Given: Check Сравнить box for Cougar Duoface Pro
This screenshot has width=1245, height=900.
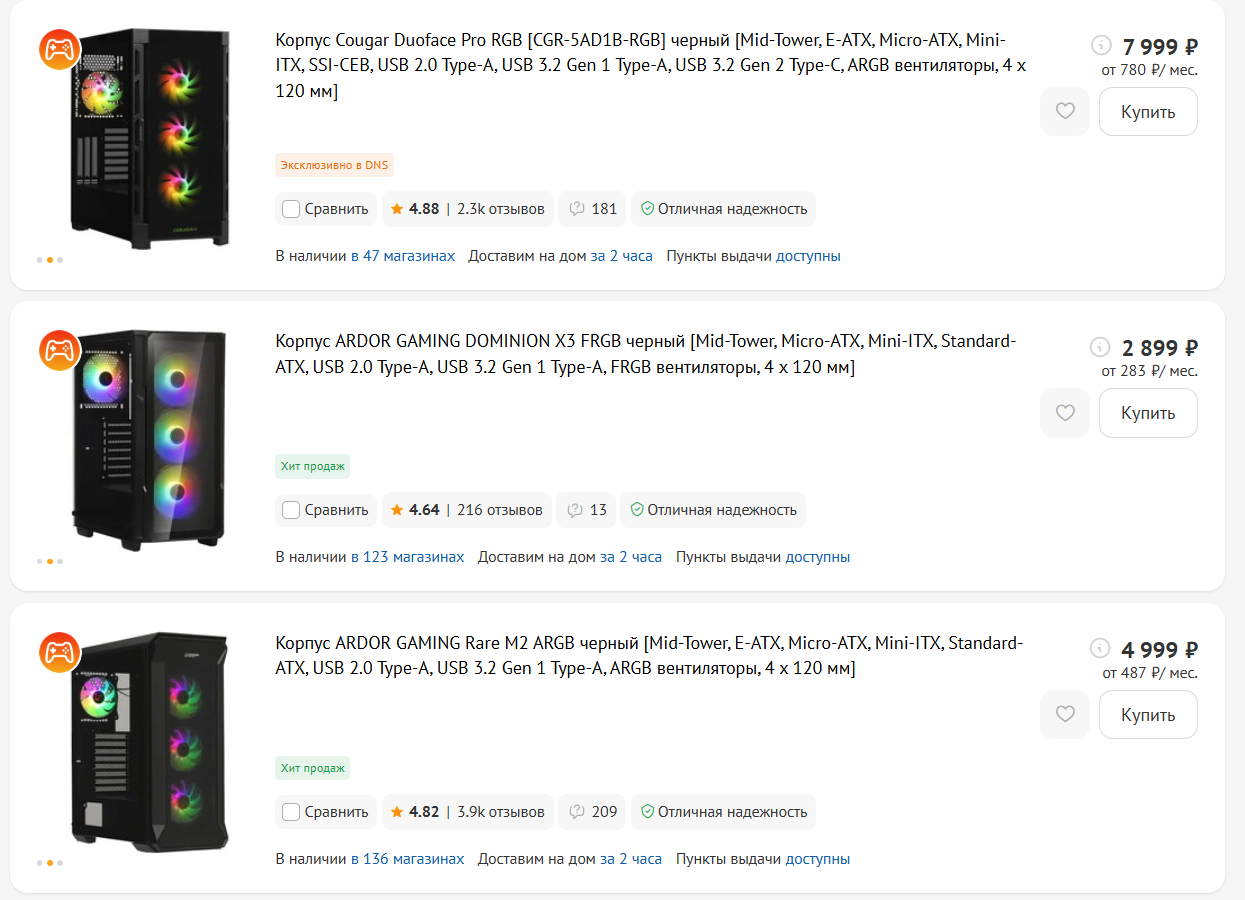Looking at the screenshot, I should 291,209.
